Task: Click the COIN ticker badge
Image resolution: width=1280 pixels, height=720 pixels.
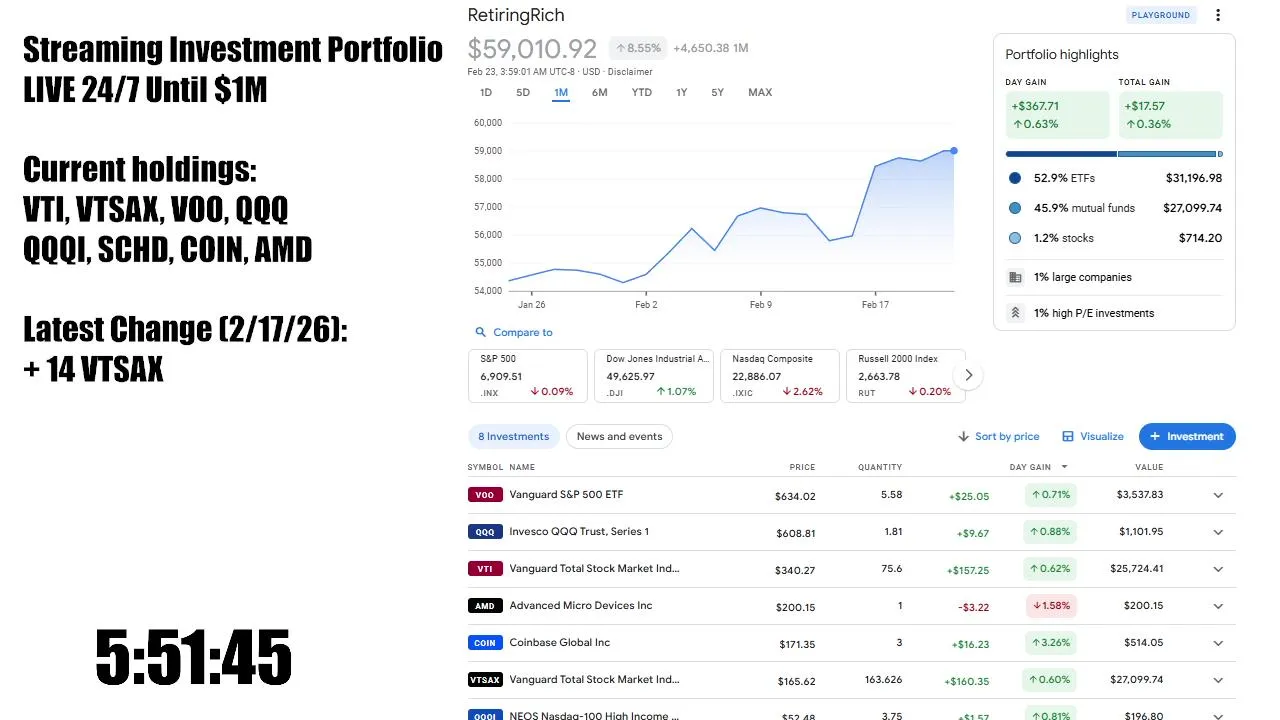Action: pos(485,643)
